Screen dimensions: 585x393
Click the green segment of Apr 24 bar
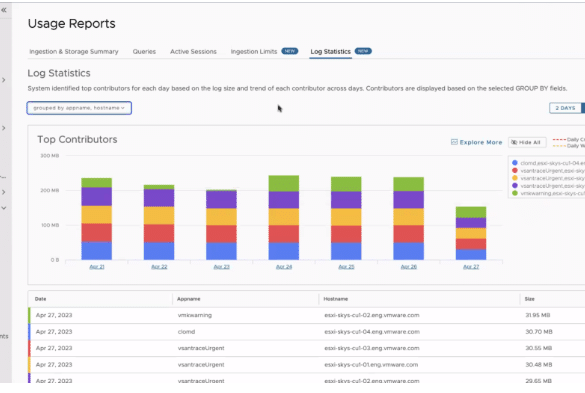click(284, 183)
